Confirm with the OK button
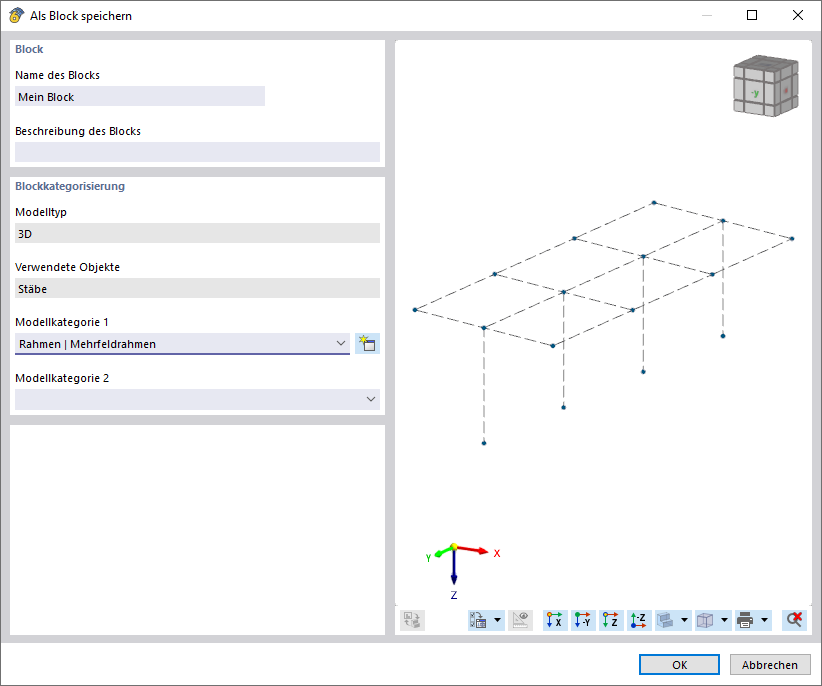The image size is (822, 686). click(679, 665)
